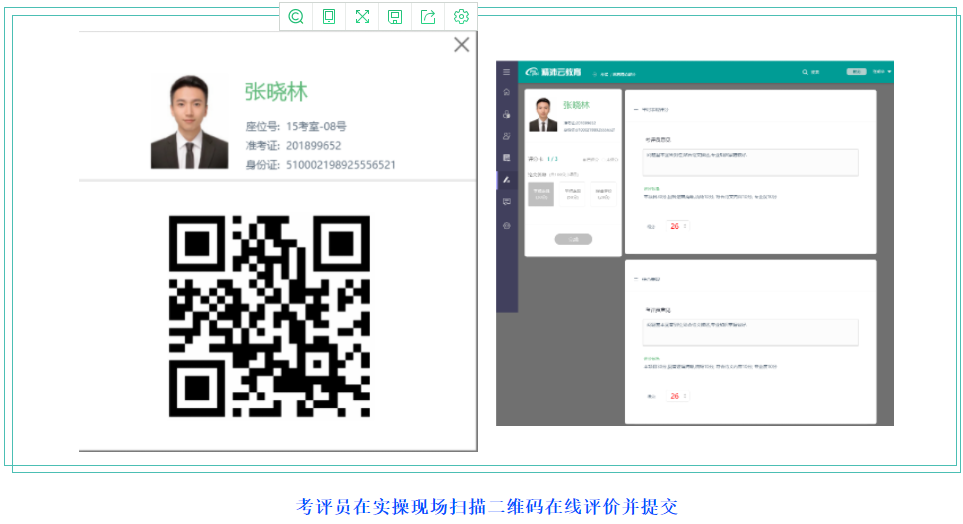
Task: Collapse the lower scoring section via minus icon
Action: (x=636, y=279)
